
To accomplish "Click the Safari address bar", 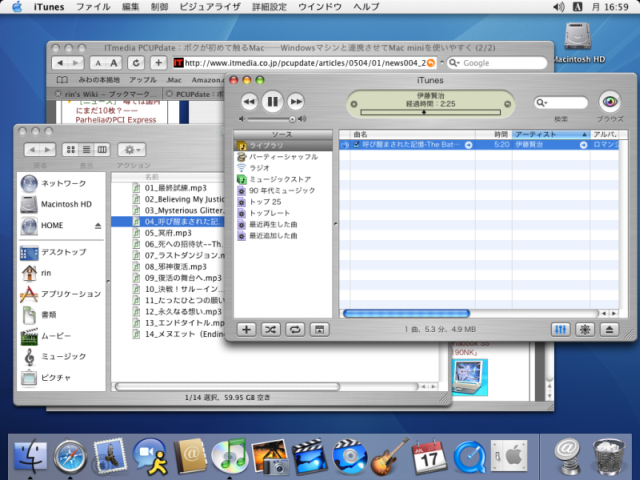I will (x=304, y=63).
